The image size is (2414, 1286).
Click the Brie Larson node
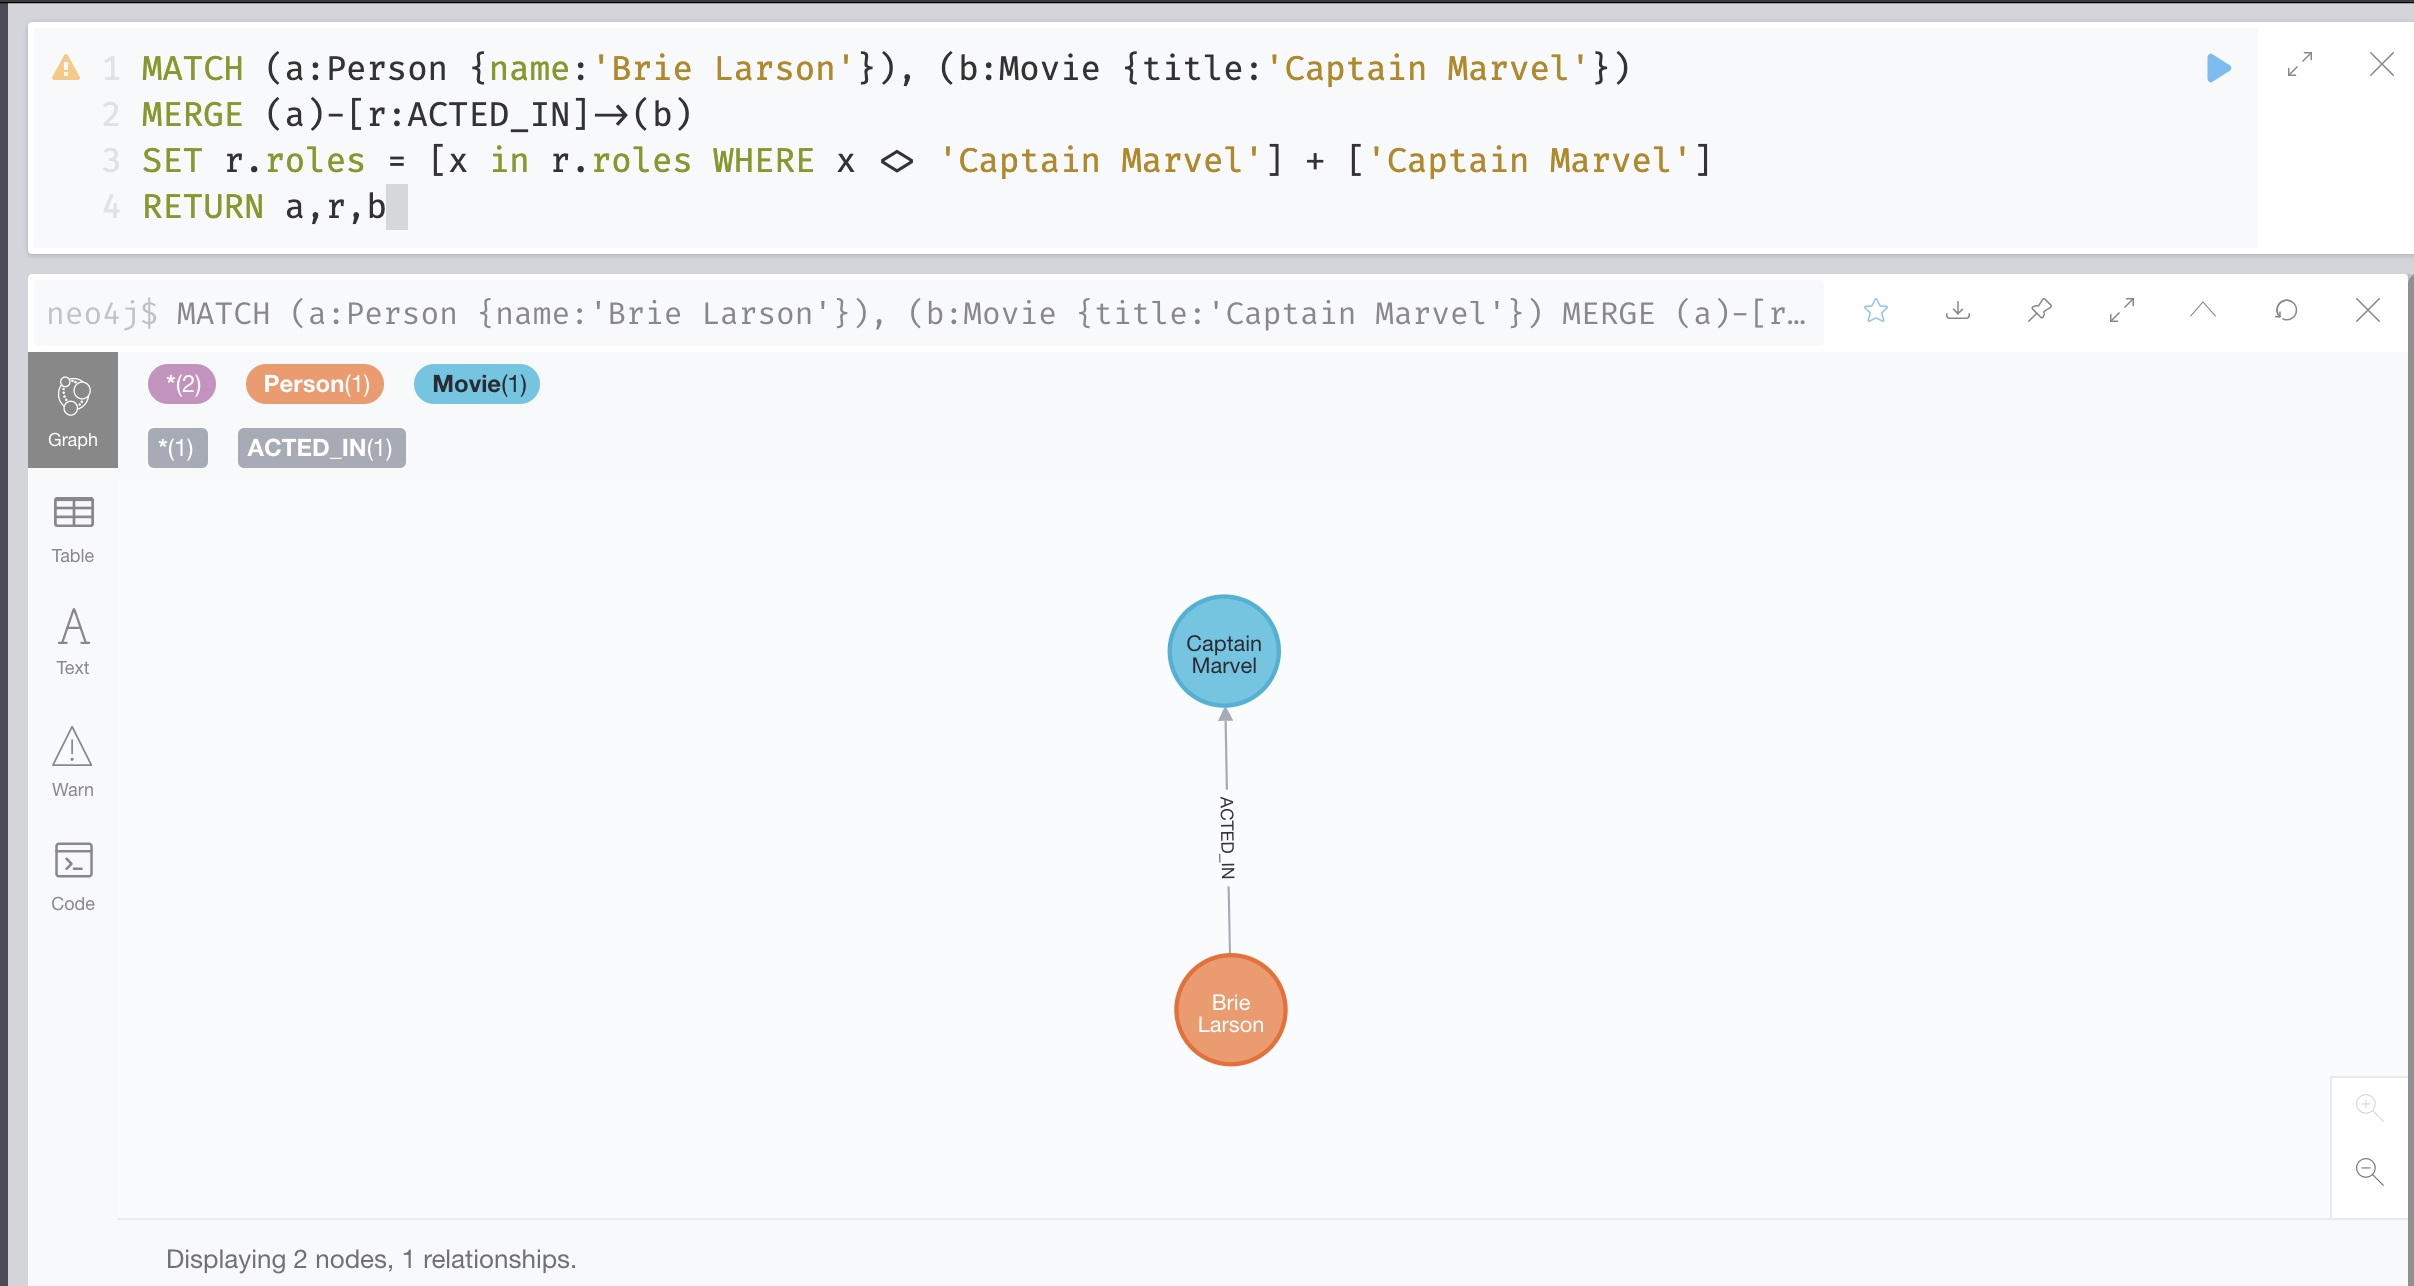pos(1230,1011)
